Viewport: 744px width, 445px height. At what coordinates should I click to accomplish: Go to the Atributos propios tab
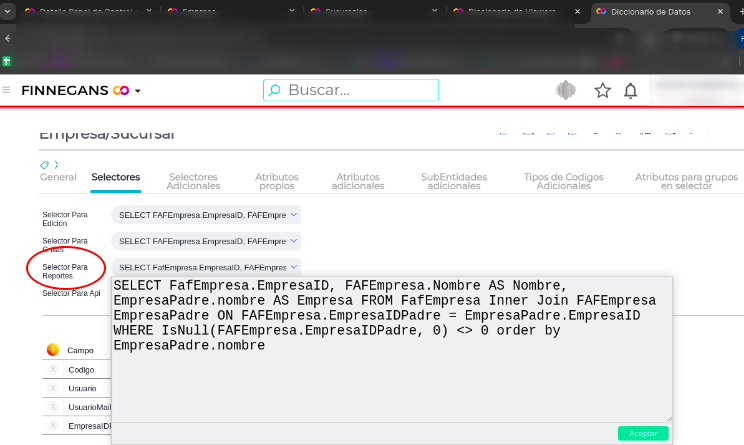pos(276,181)
